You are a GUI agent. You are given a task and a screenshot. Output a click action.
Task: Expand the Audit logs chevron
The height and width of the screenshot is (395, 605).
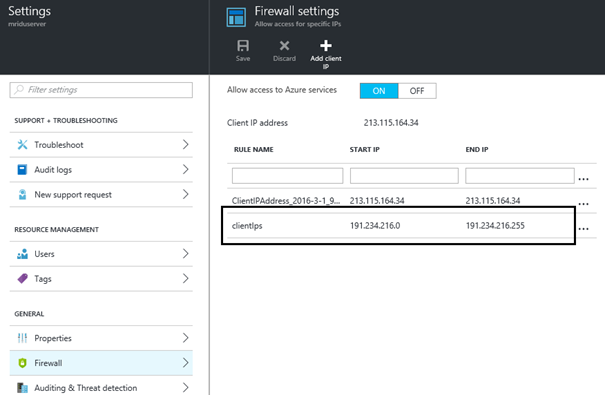[x=186, y=169]
